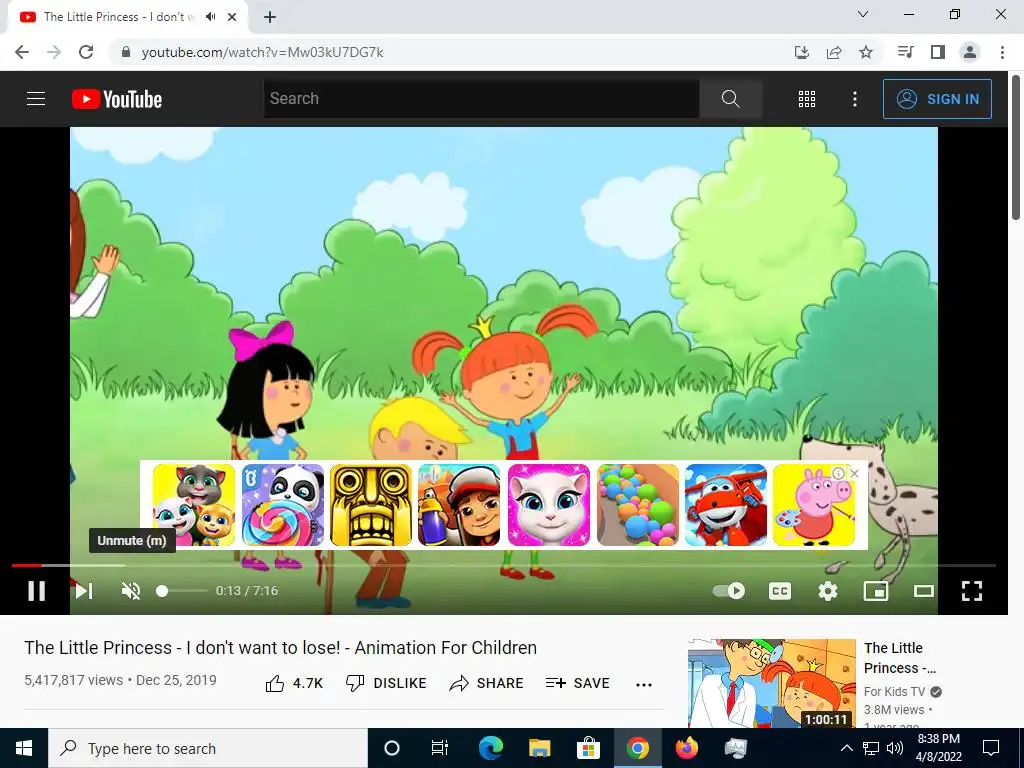The height and width of the screenshot is (768, 1024).
Task: Open File Explorer from the taskbar
Action: [539, 748]
